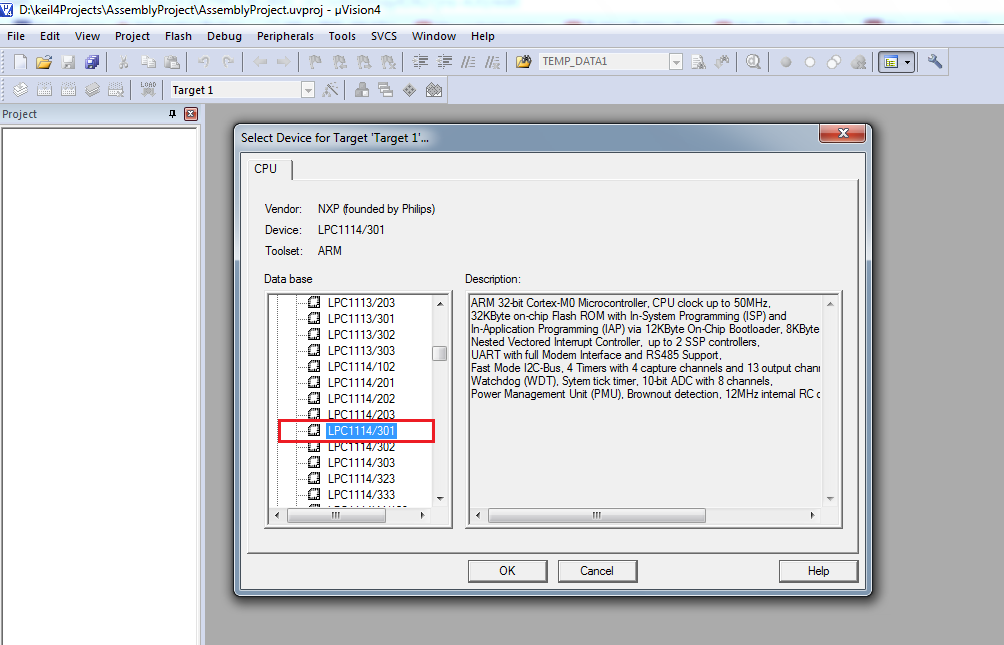Select LPC1114/102 device

coord(361,366)
